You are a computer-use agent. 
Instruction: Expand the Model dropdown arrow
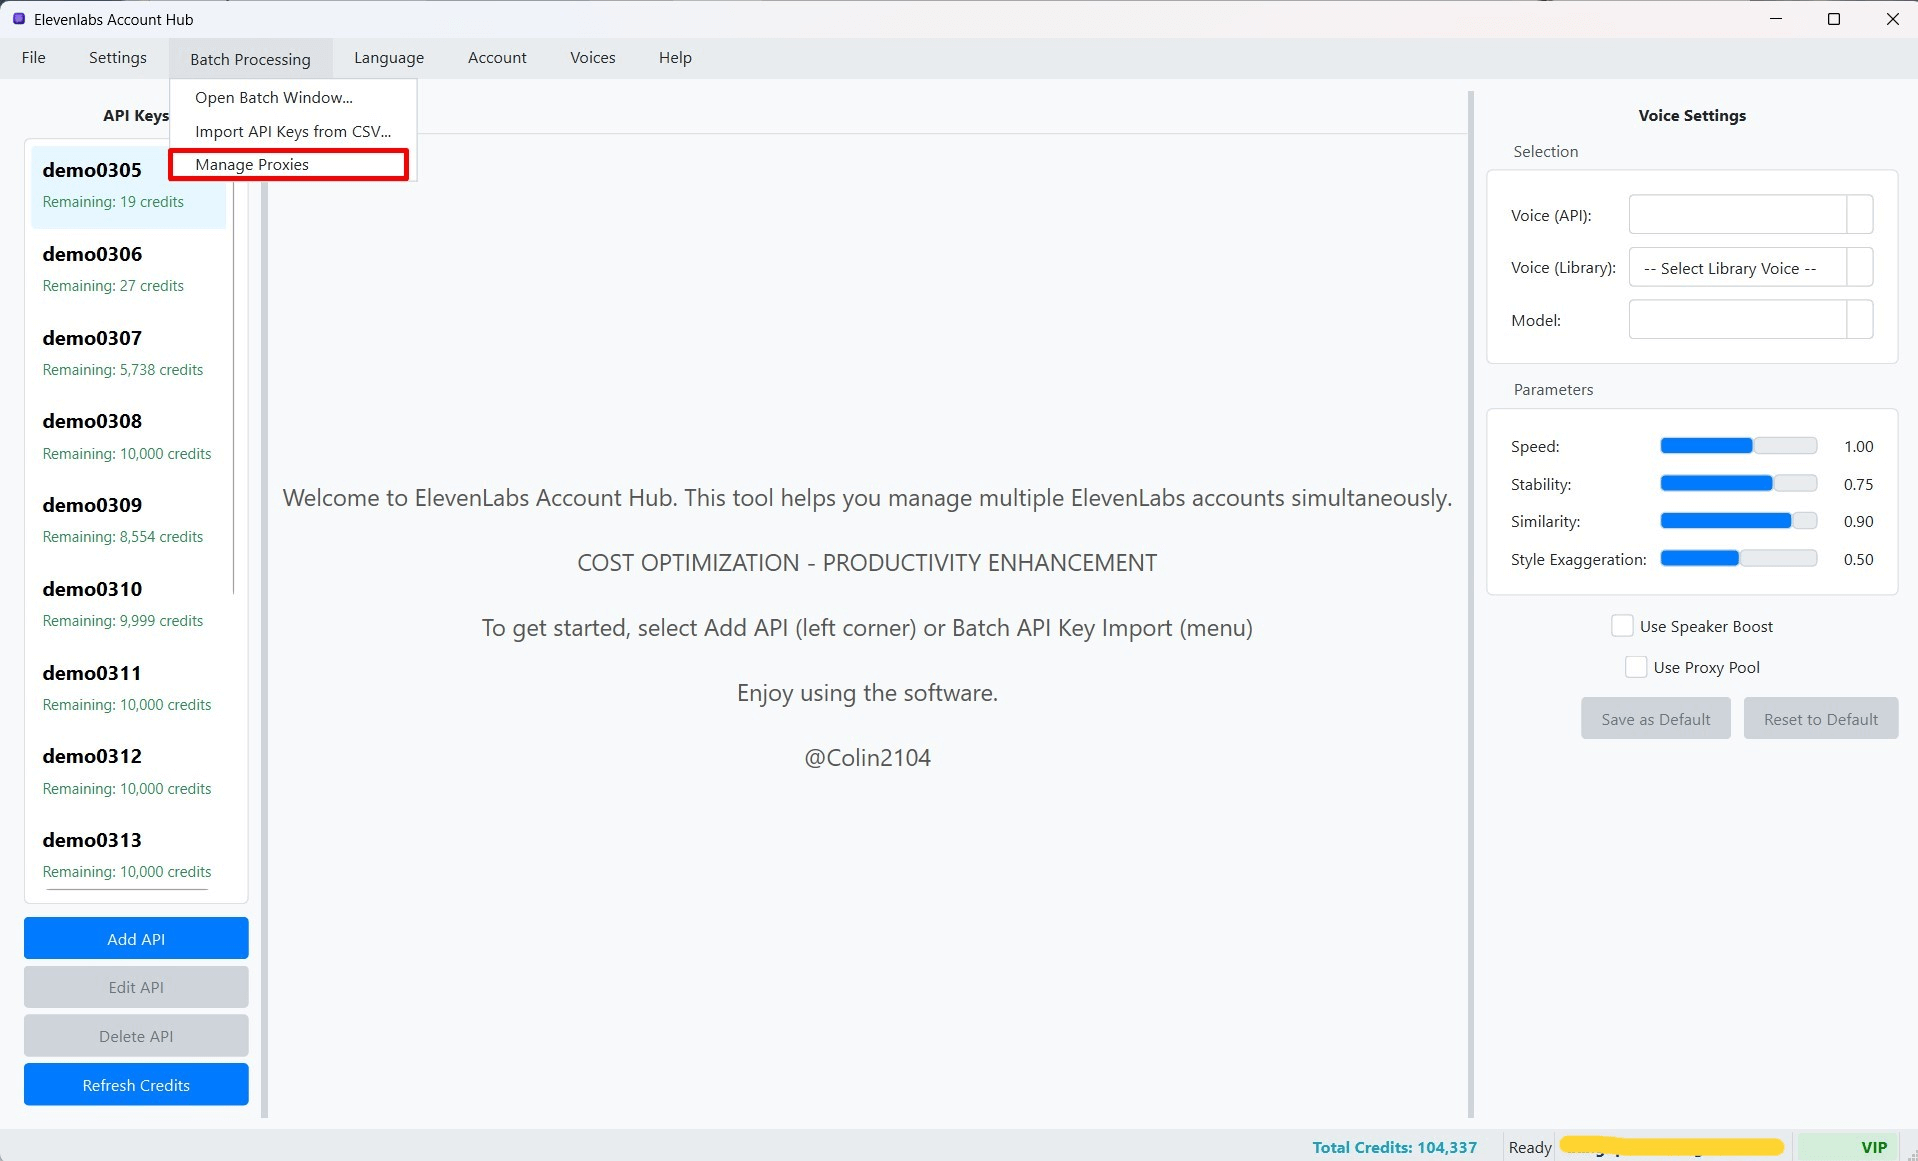[1859, 320]
